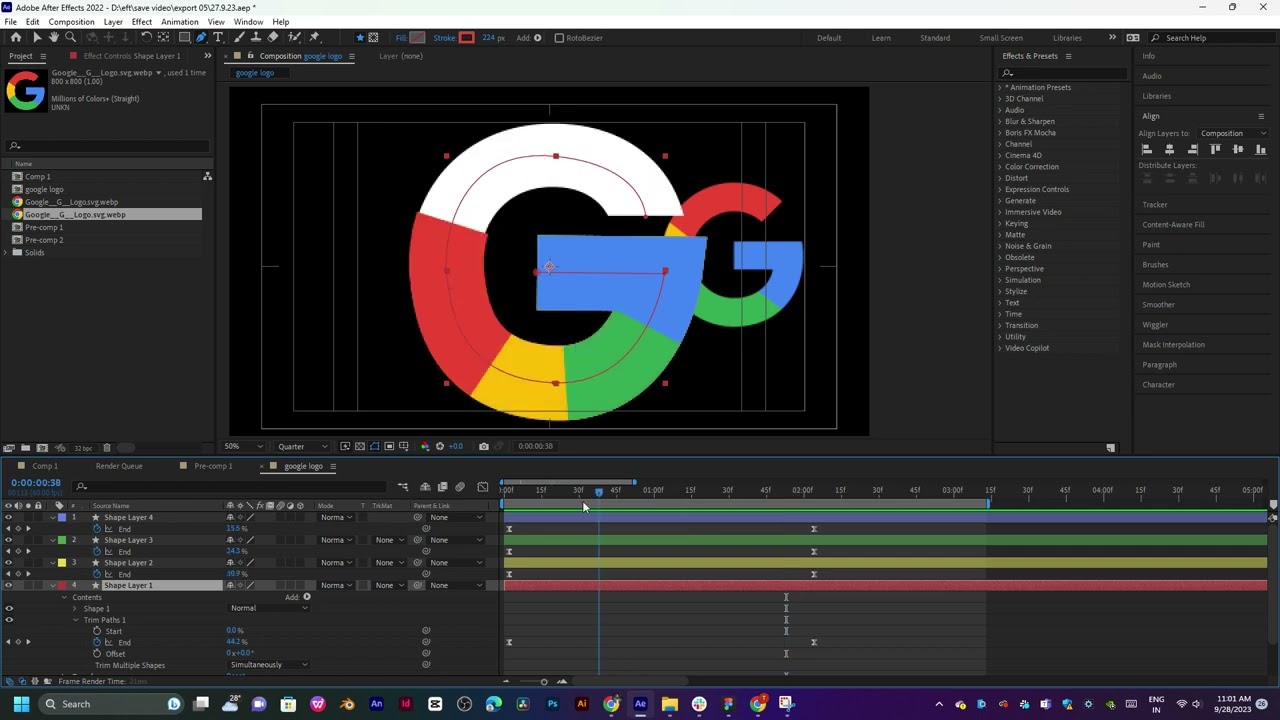Select the Brush tool
Screen dimensions: 1280x720
coord(239,38)
